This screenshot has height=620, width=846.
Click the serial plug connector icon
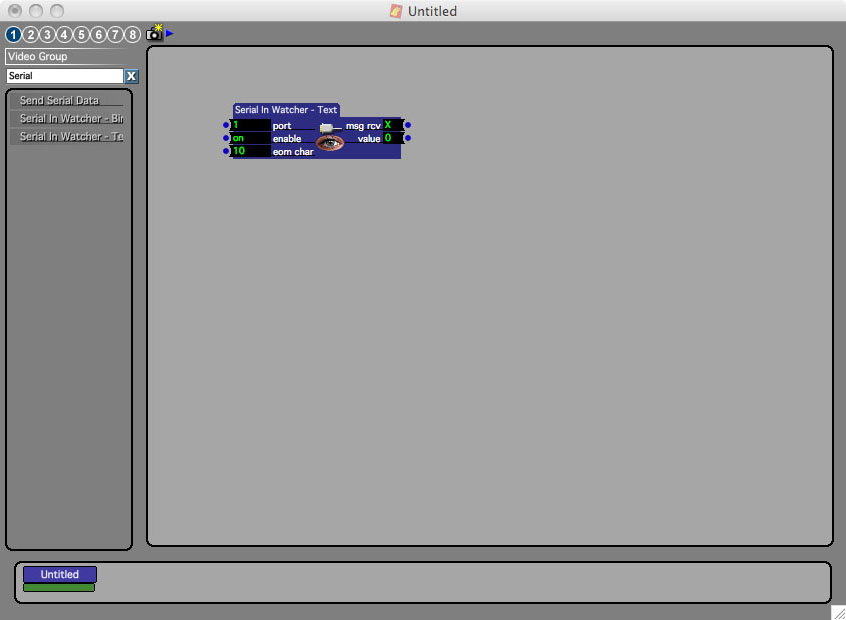327,127
